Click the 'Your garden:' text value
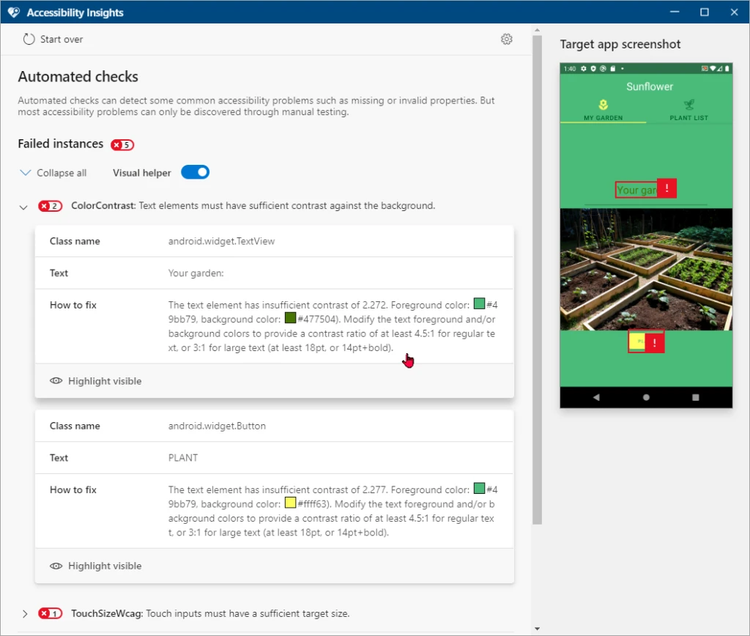Image resolution: width=750 pixels, height=636 pixels. [x=196, y=273]
